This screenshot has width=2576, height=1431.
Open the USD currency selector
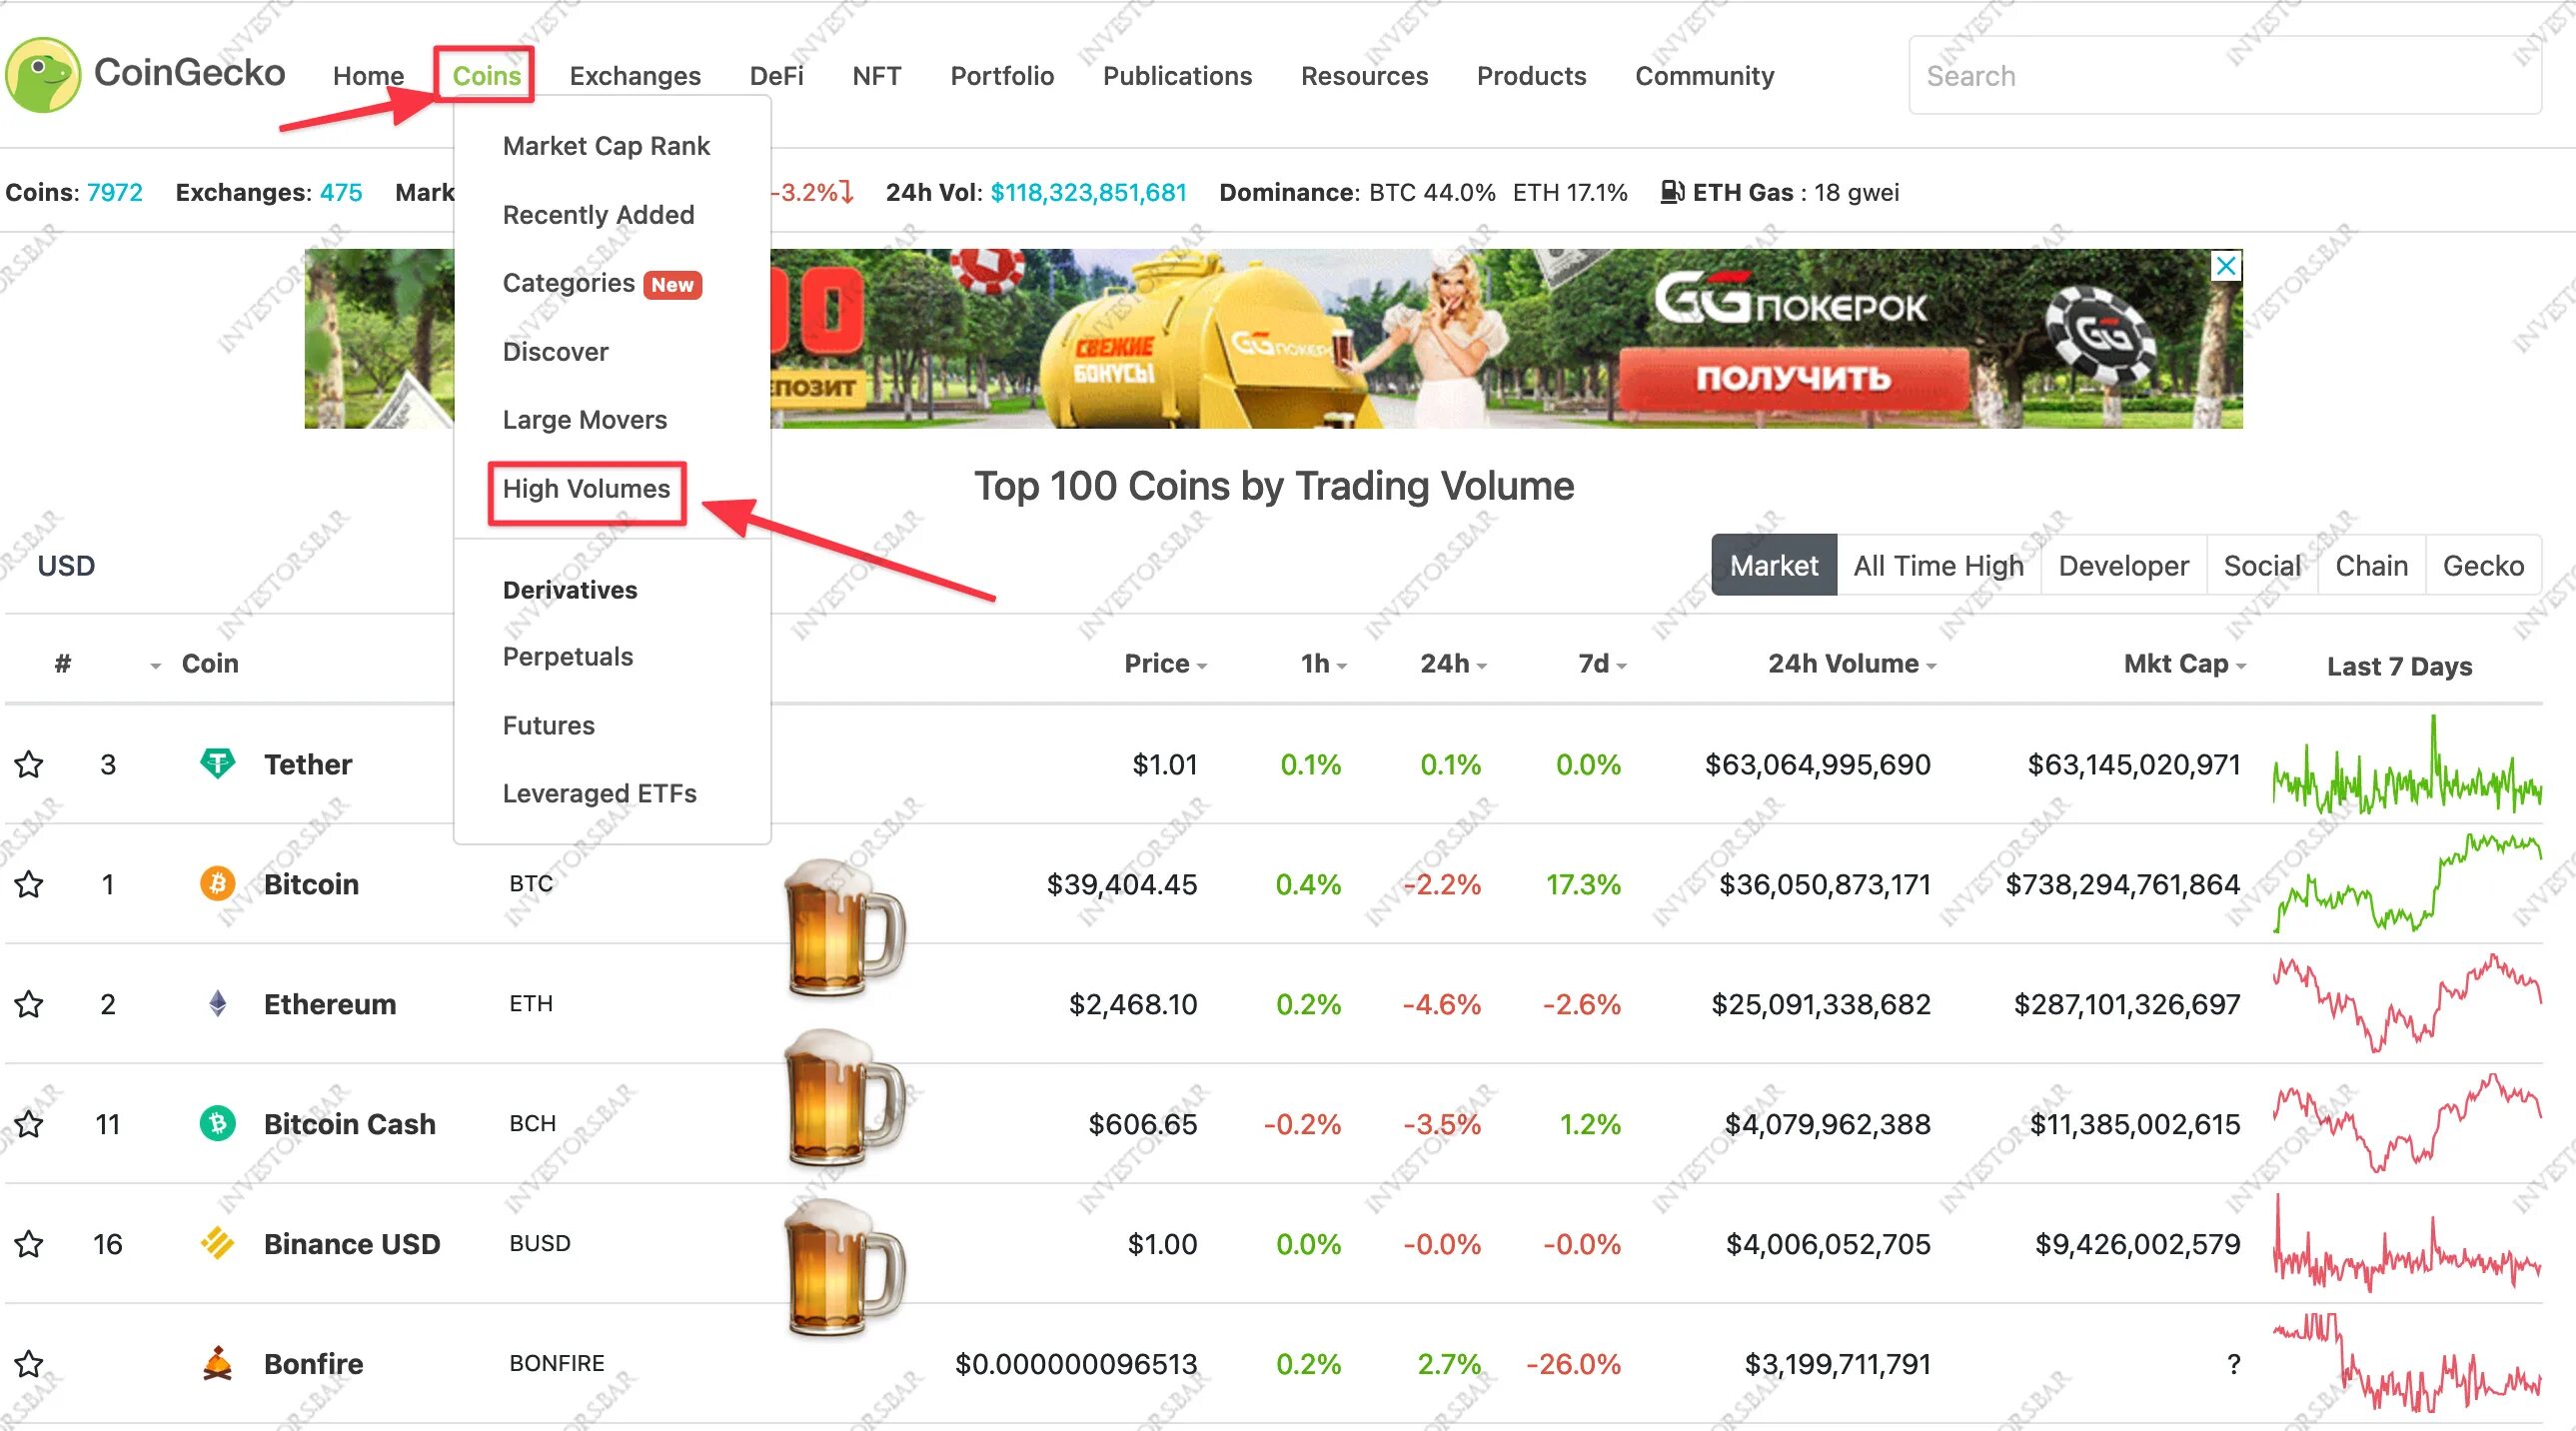pyautogui.click(x=66, y=566)
